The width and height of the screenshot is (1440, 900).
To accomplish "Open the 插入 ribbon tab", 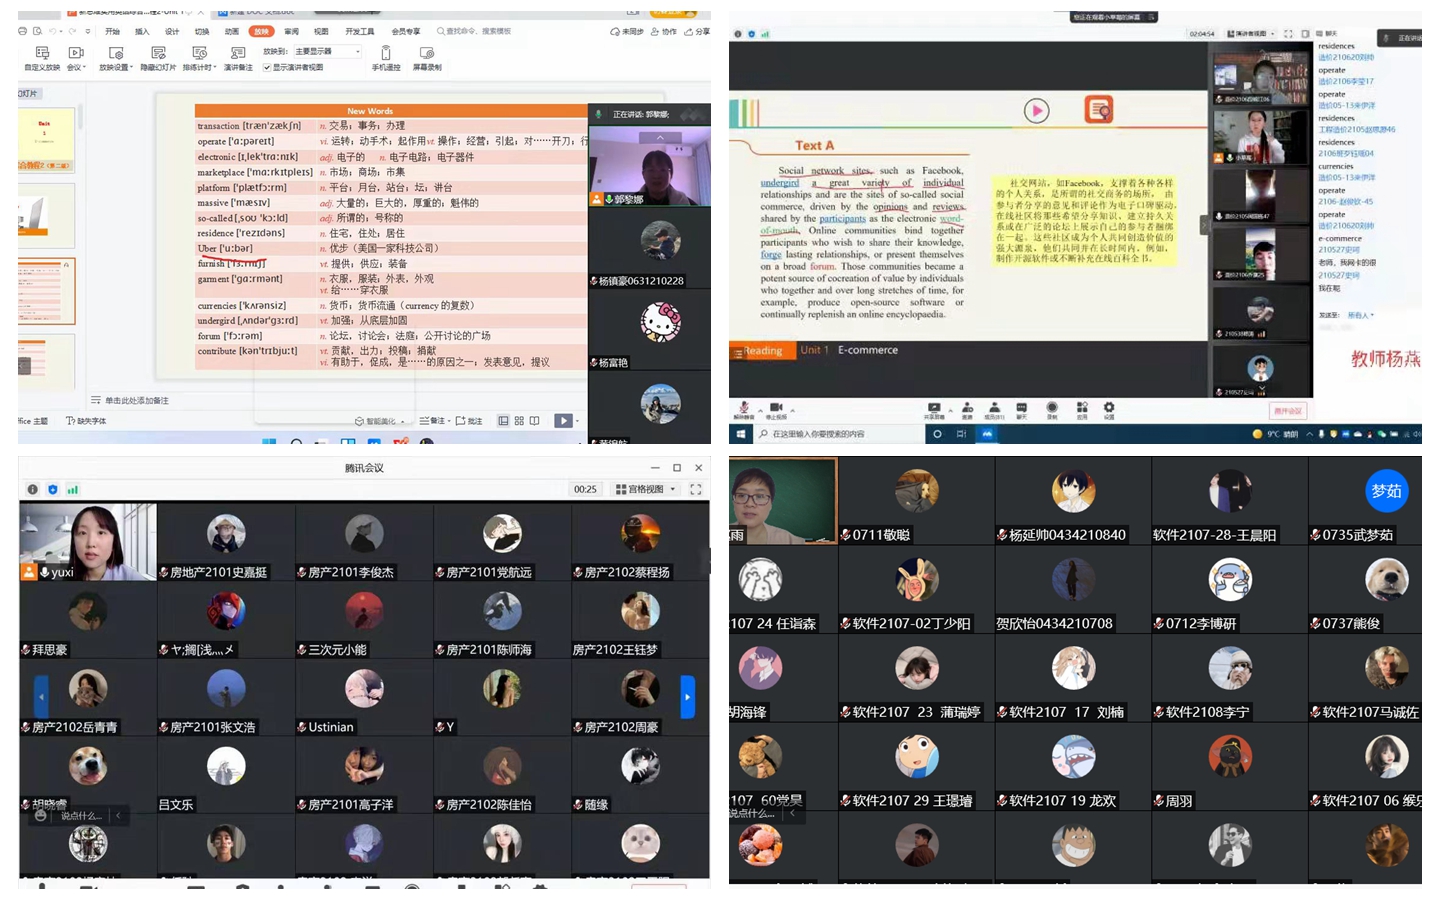I will click(142, 31).
